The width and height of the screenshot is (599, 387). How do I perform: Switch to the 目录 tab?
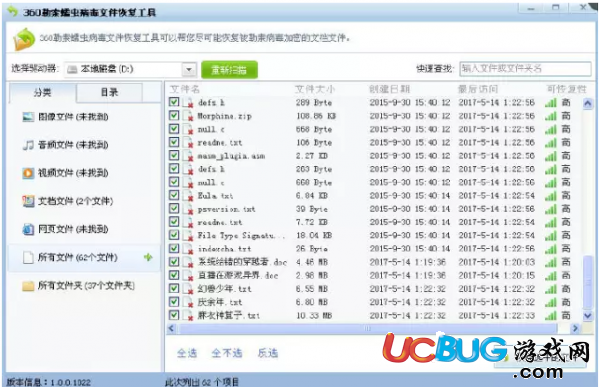tap(109, 92)
